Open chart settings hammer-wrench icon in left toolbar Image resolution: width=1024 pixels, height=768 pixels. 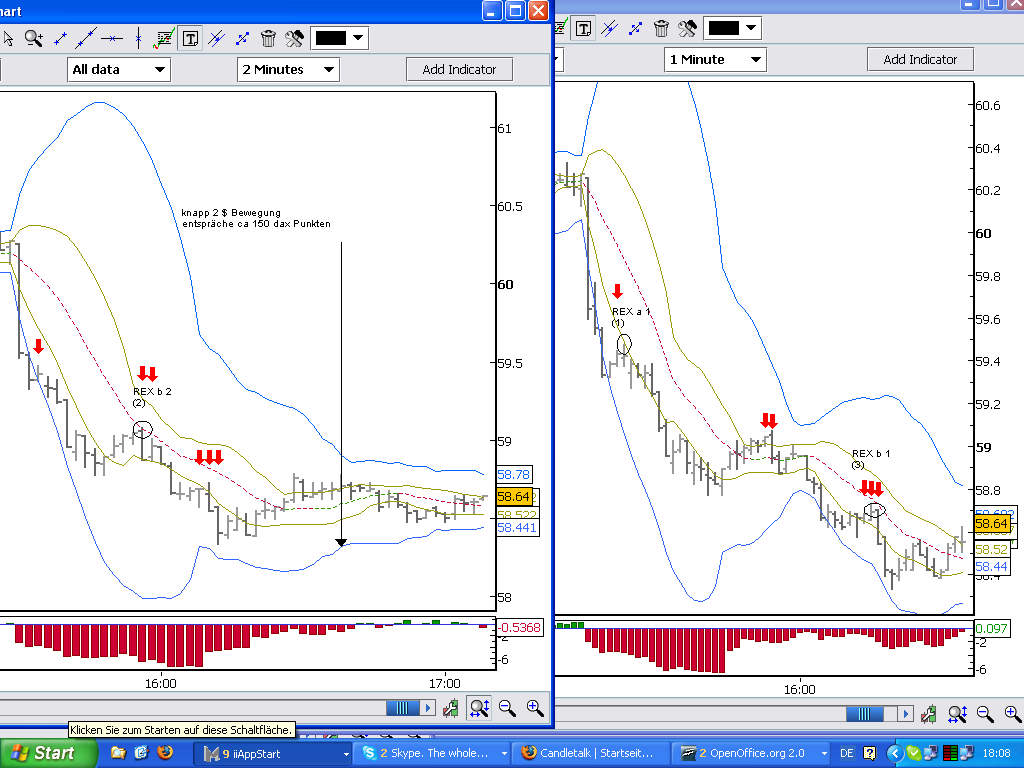point(294,39)
